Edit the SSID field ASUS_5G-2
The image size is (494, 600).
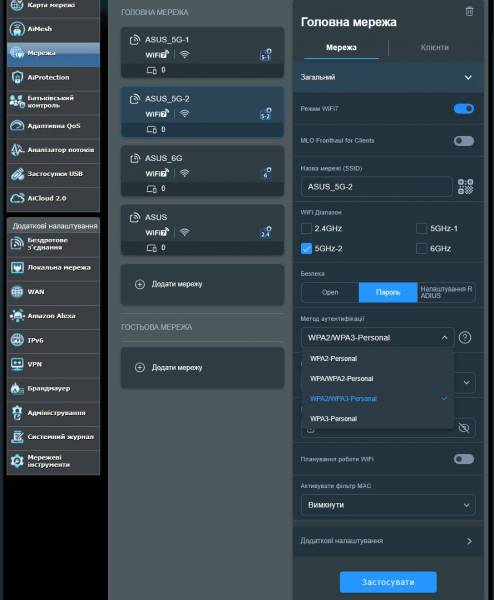(377, 187)
